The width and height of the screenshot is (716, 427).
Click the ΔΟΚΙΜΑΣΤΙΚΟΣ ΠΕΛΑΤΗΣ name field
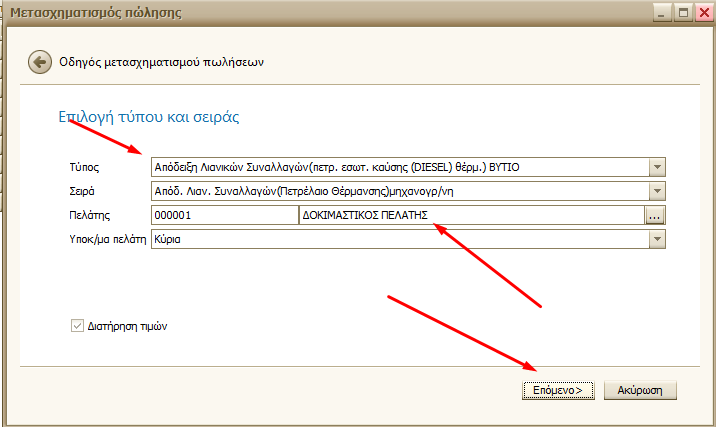tap(470, 215)
